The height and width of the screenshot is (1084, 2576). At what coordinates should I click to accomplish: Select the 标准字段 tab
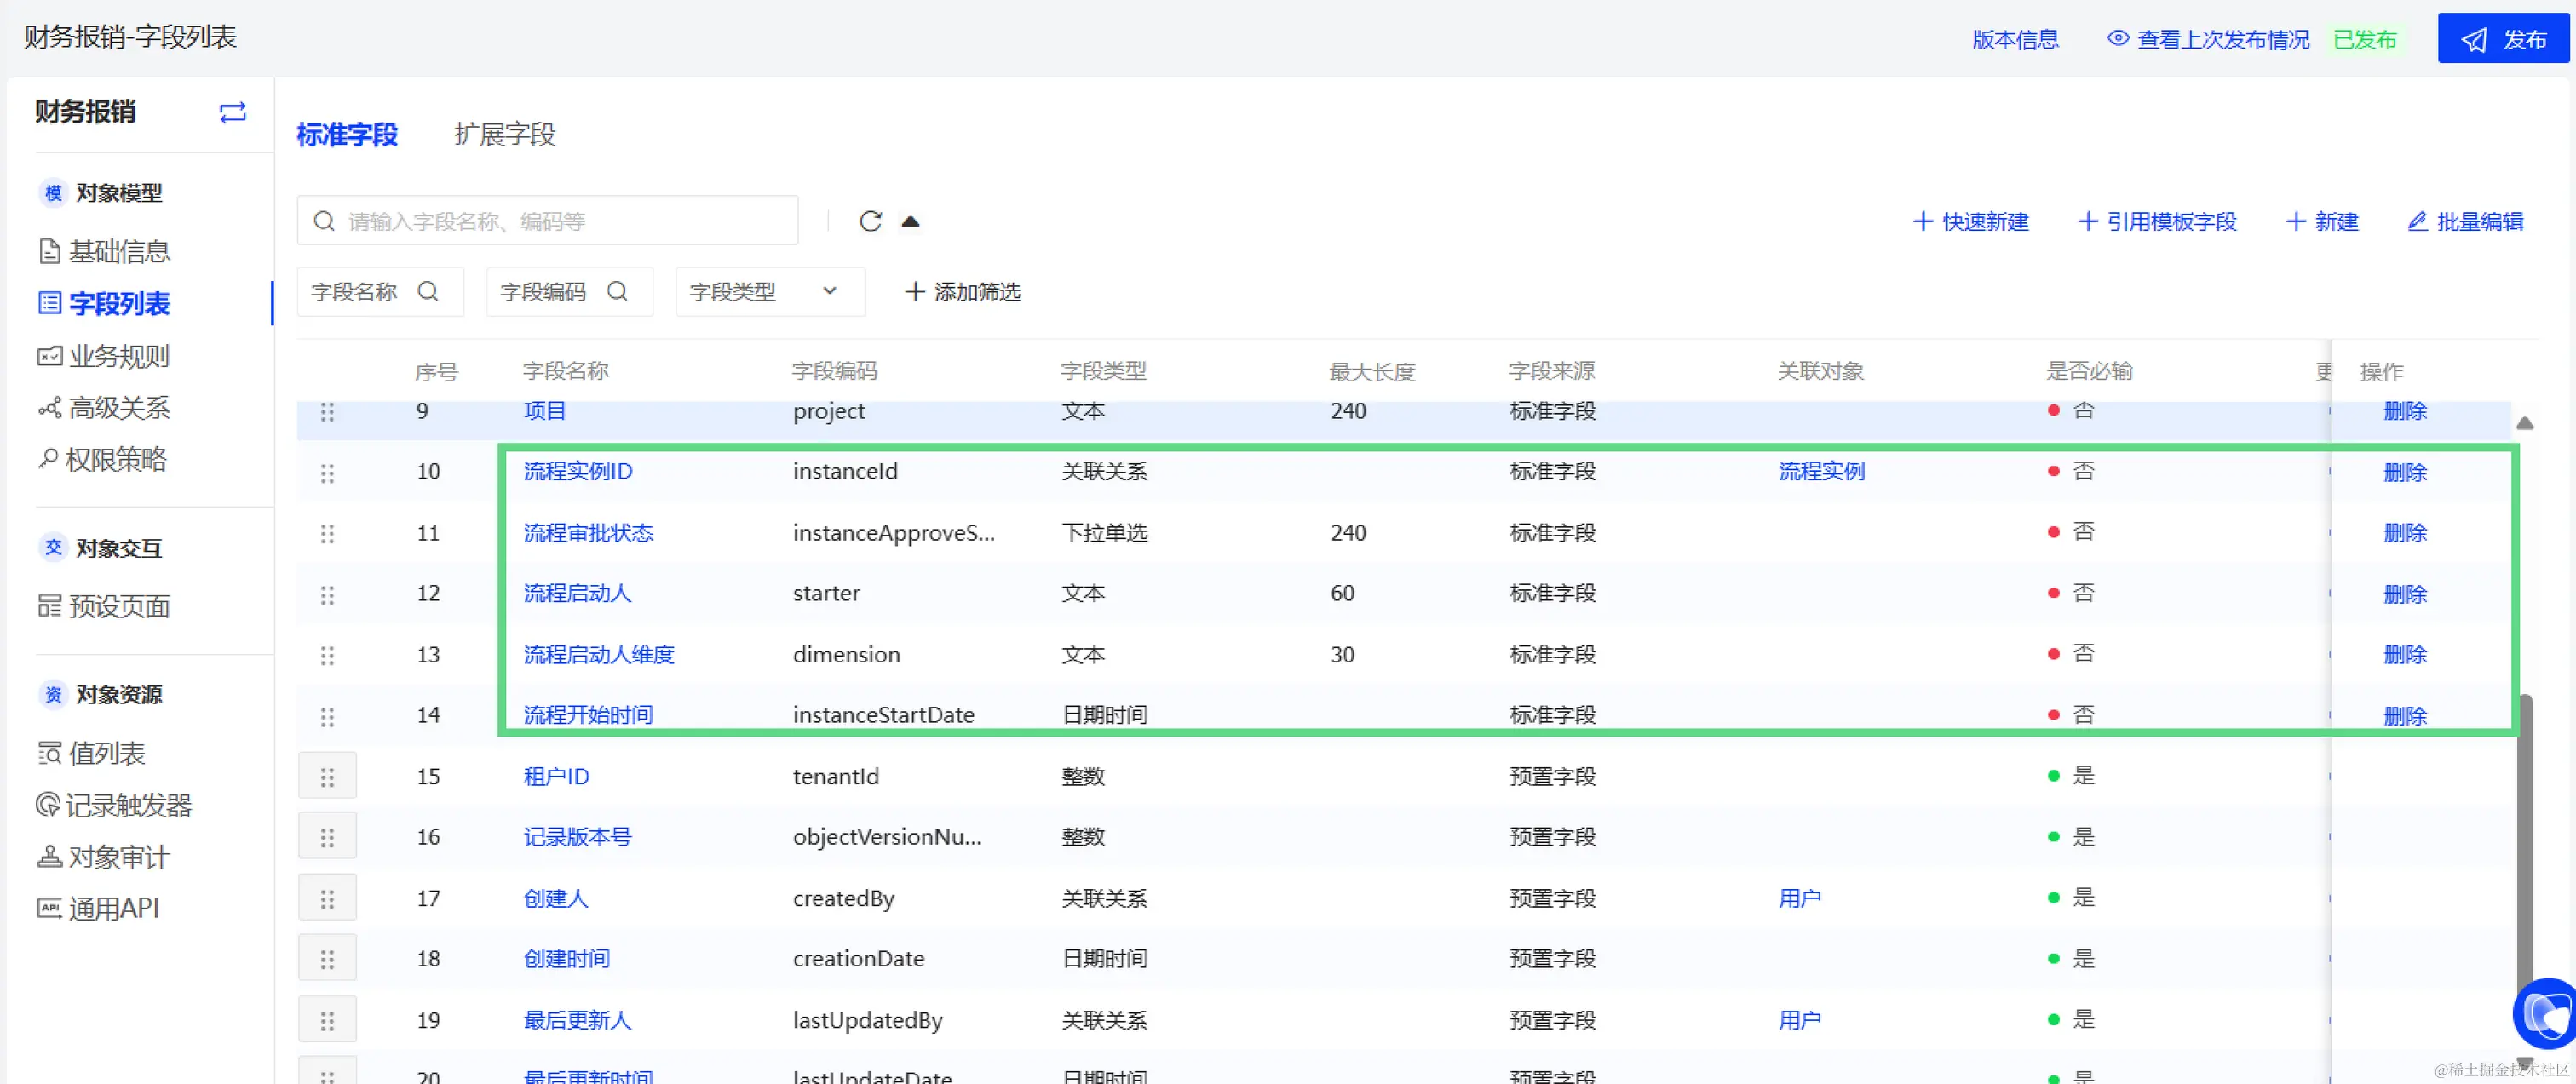point(347,135)
